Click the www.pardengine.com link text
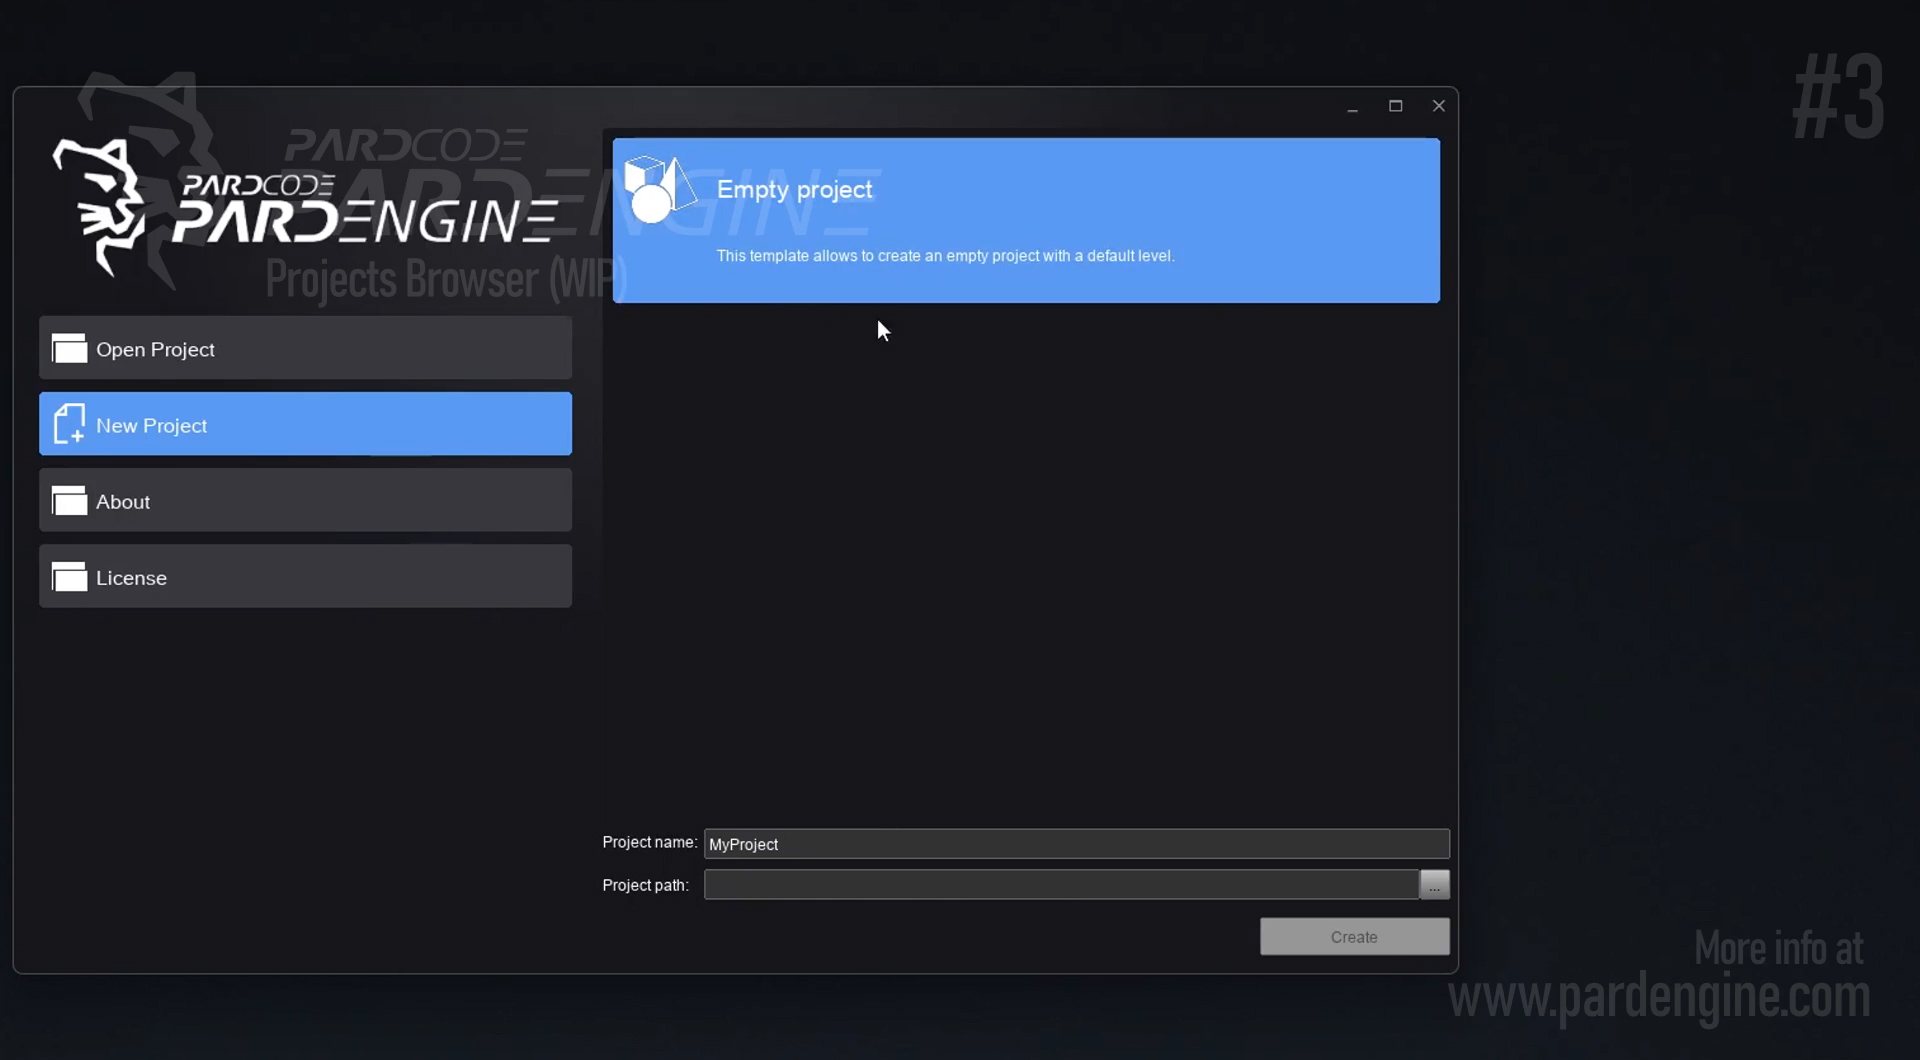Image resolution: width=1920 pixels, height=1060 pixels. pyautogui.click(x=1658, y=997)
